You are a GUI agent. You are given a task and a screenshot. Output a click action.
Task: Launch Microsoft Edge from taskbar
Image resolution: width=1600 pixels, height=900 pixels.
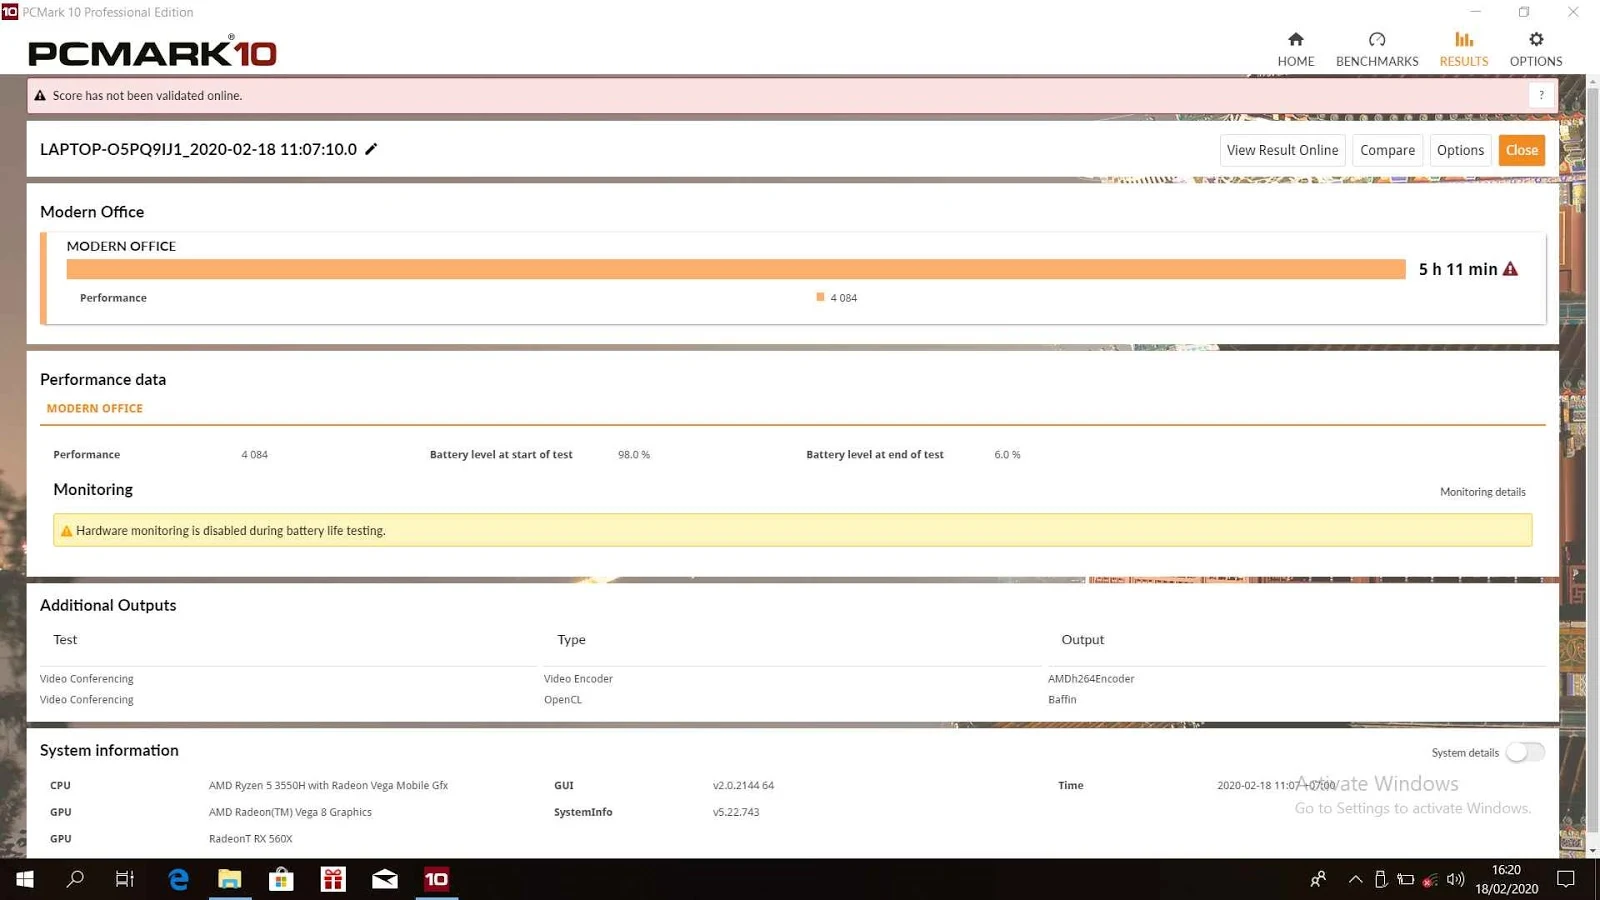[x=178, y=879]
